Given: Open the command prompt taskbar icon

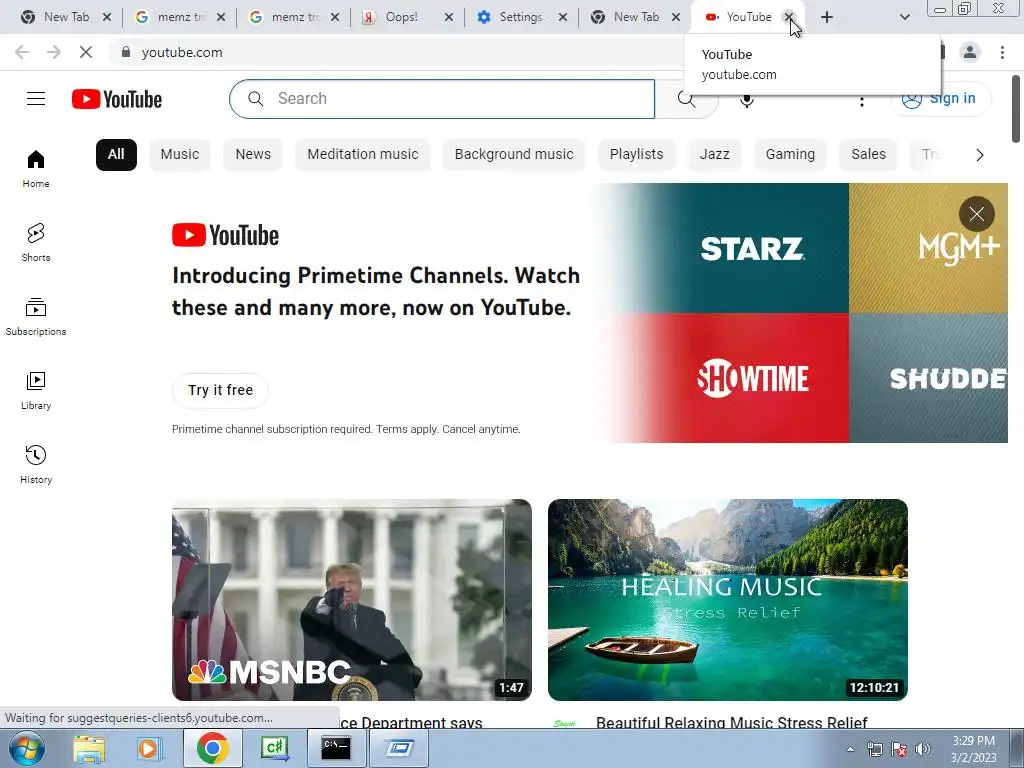Looking at the screenshot, I should 336,748.
